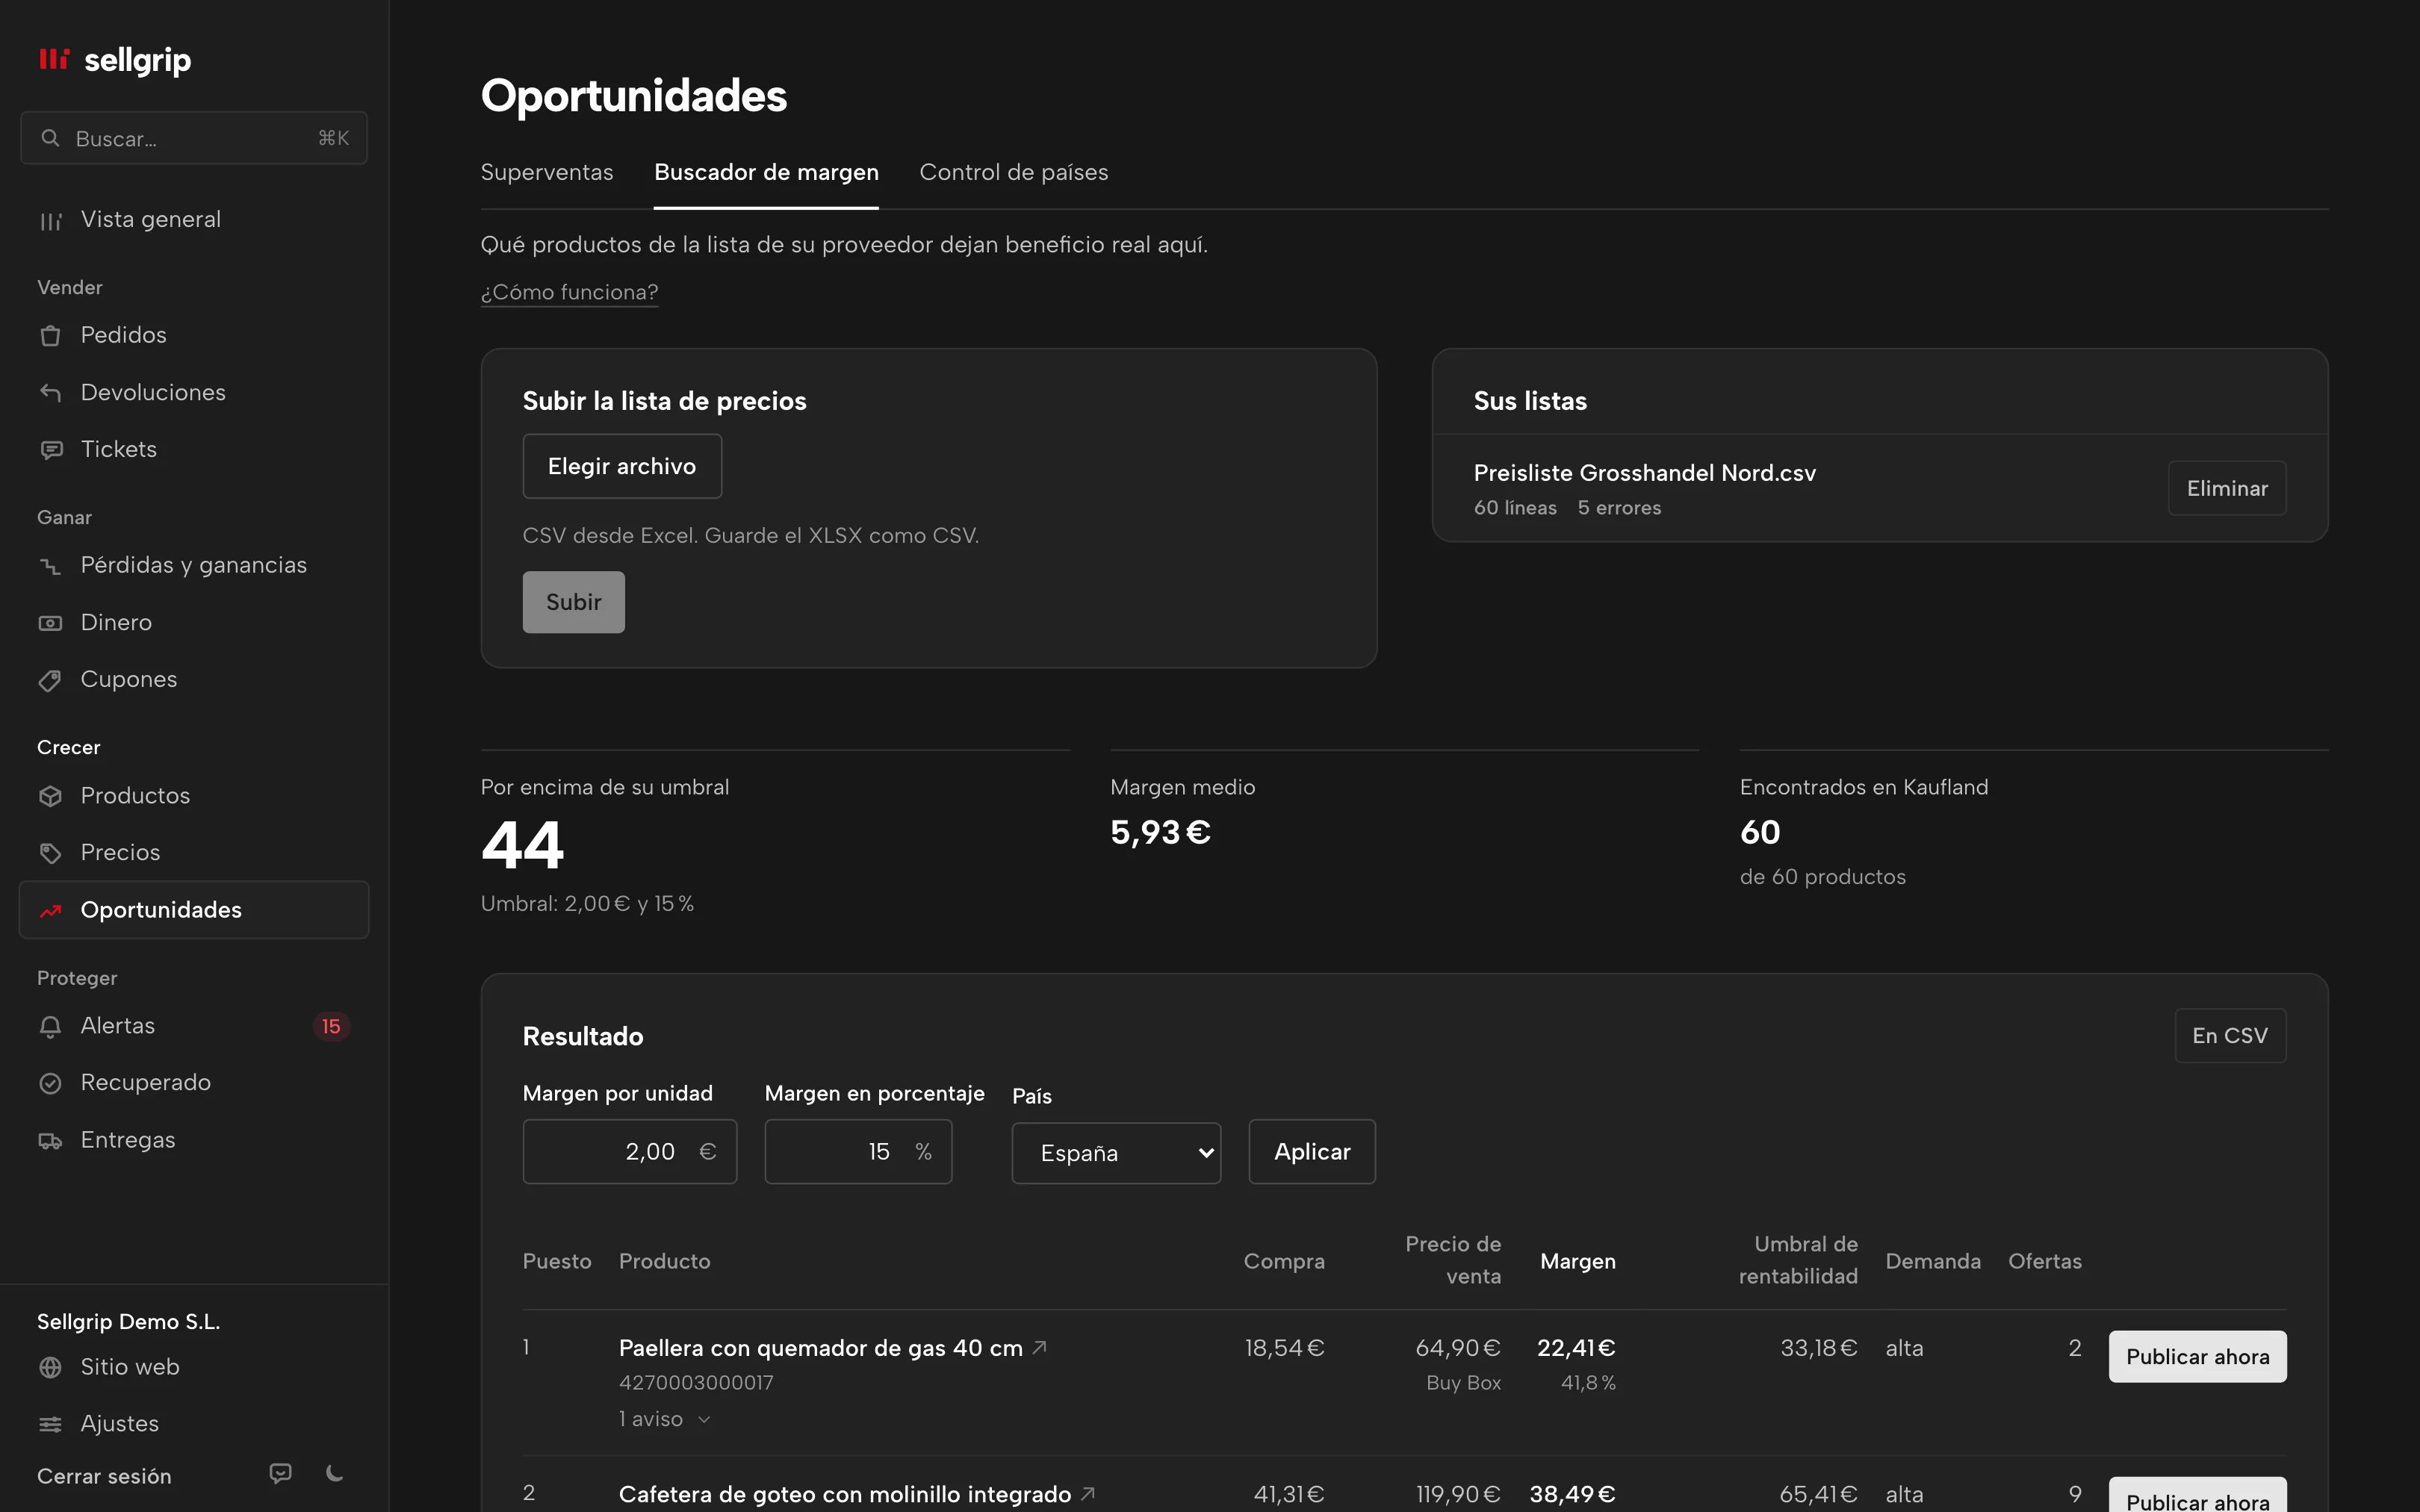Toggle dark mode with moon icon
This screenshot has height=1512, width=2420.
[x=335, y=1473]
